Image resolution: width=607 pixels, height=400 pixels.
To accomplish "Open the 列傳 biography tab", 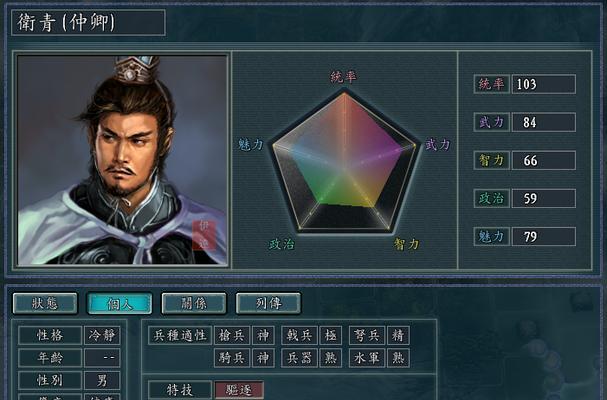I will tap(268, 303).
